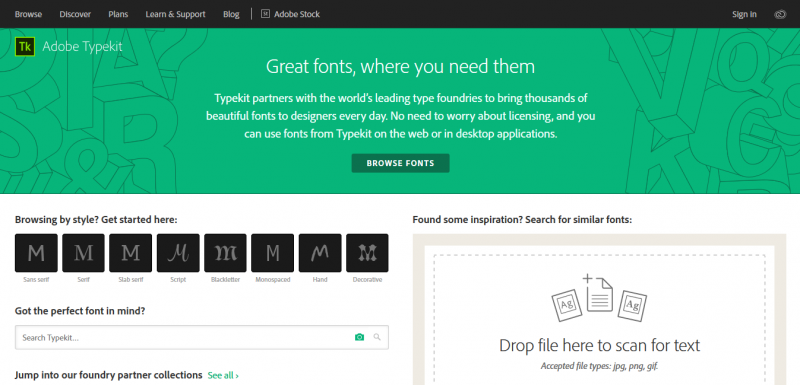Open the Discover menu item
Image resolution: width=800 pixels, height=385 pixels.
pos(75,14)
